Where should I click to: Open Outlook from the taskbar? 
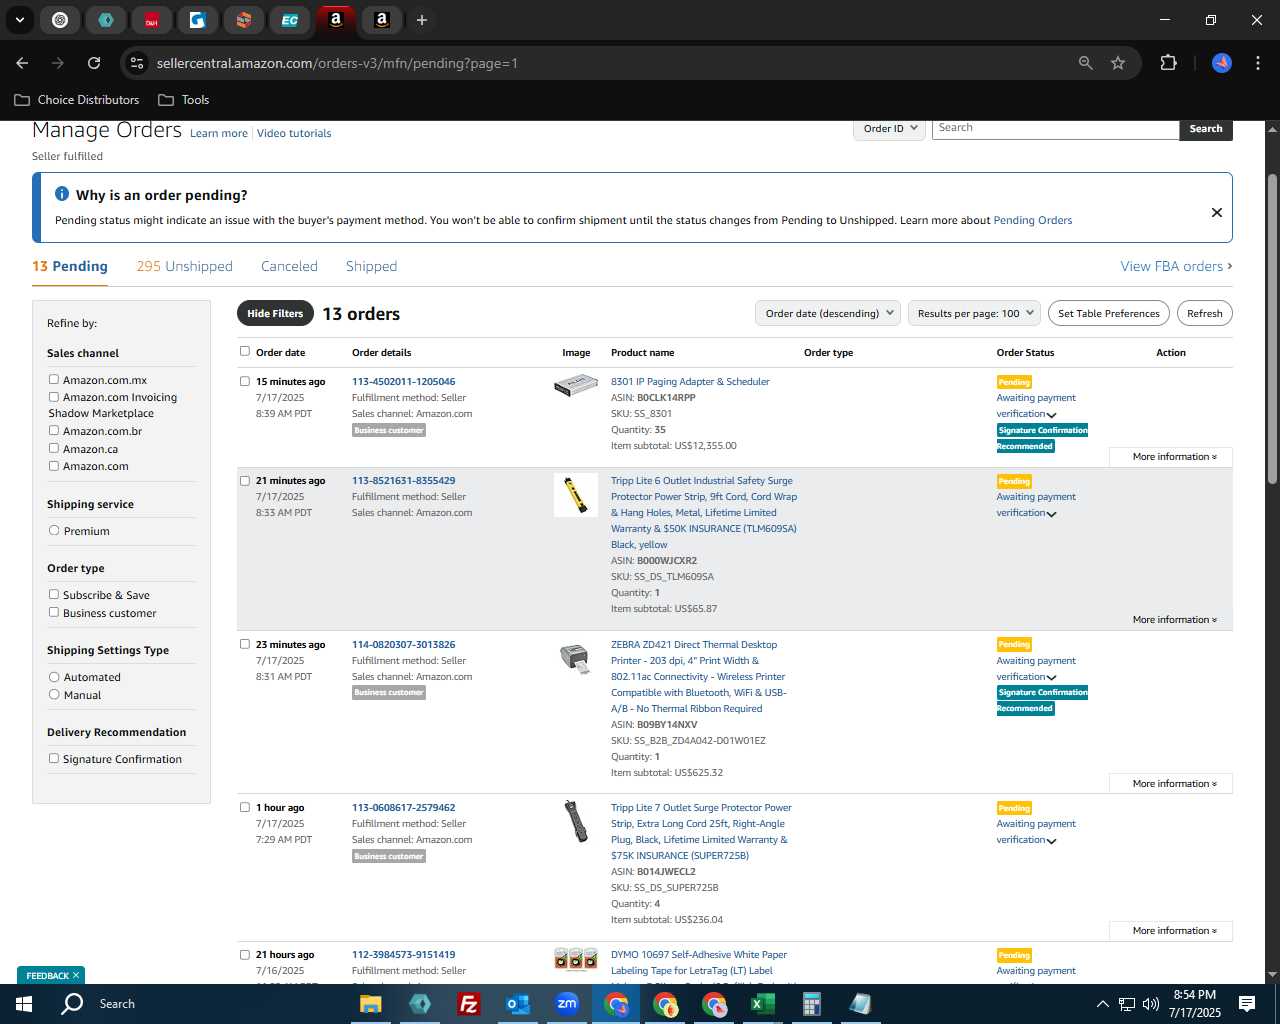(x=517, y=1004)
